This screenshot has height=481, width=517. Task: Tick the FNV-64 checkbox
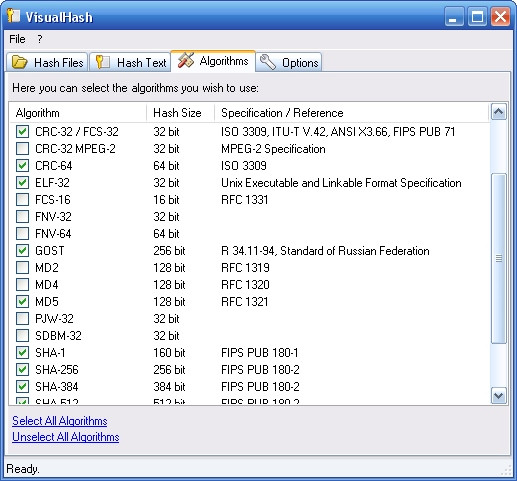(22, 234)
